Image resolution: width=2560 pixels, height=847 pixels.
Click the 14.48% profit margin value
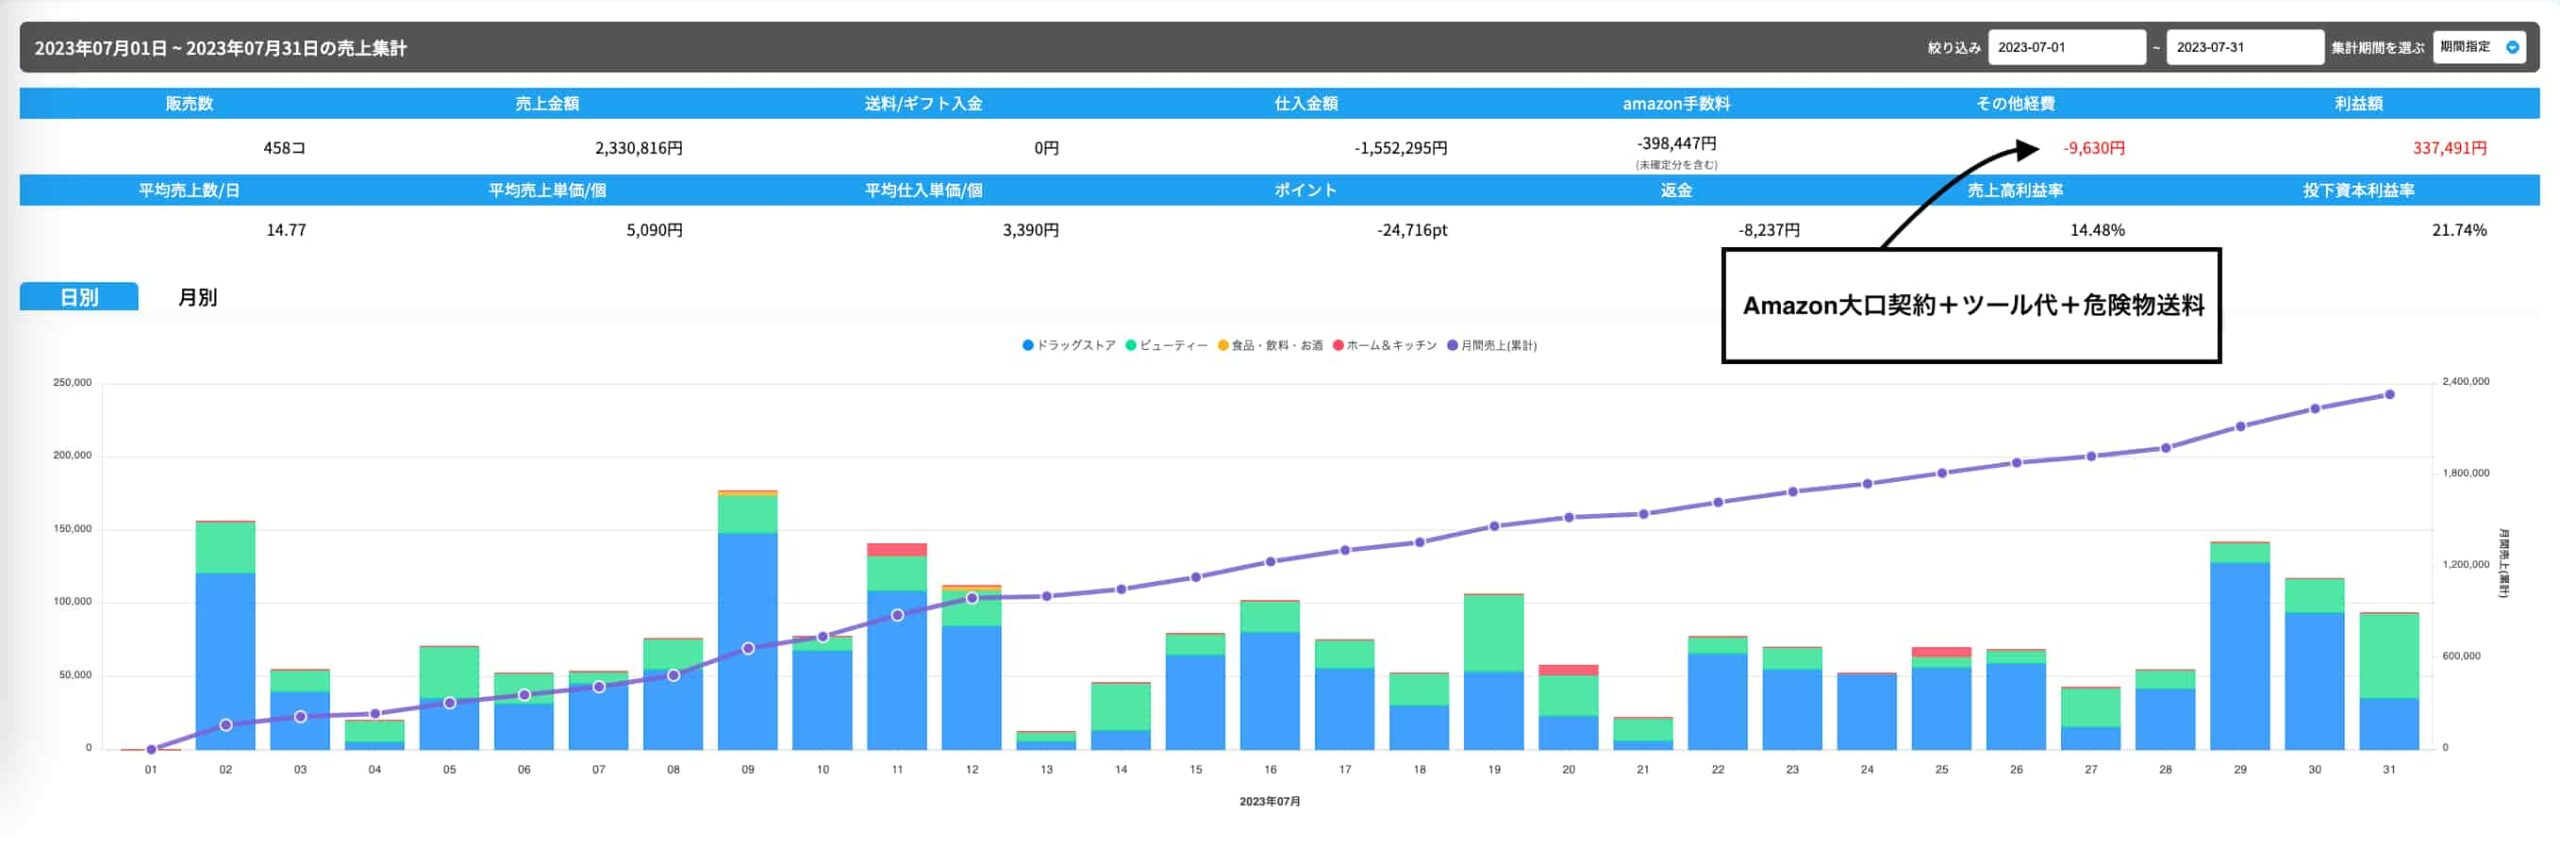(x=2097, y=230)
